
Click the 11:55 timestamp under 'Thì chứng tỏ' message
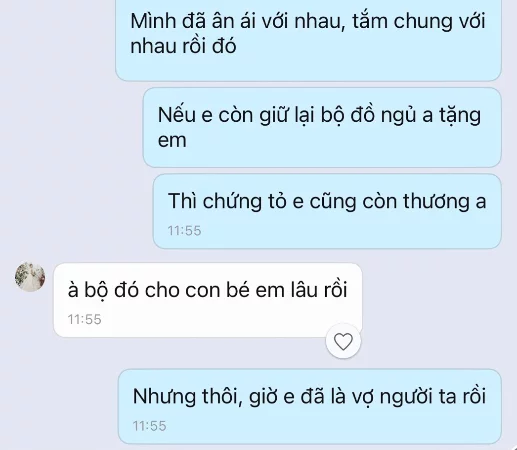pos(184,231)
